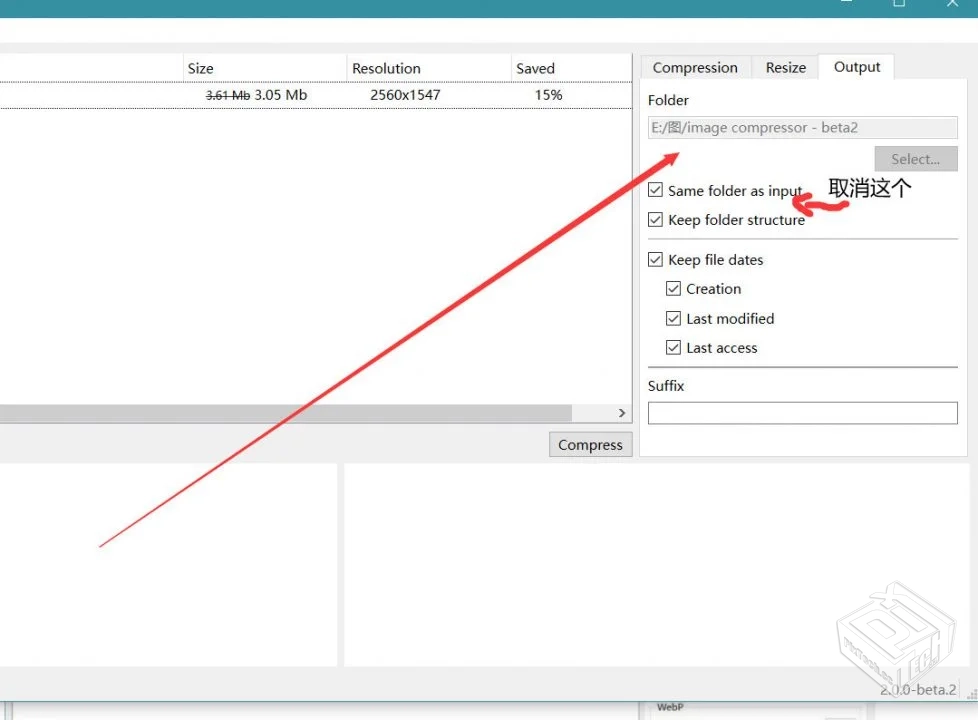Uncheck Same folder as input
This screenshot has width=978, height=720.
coord(656,190)
